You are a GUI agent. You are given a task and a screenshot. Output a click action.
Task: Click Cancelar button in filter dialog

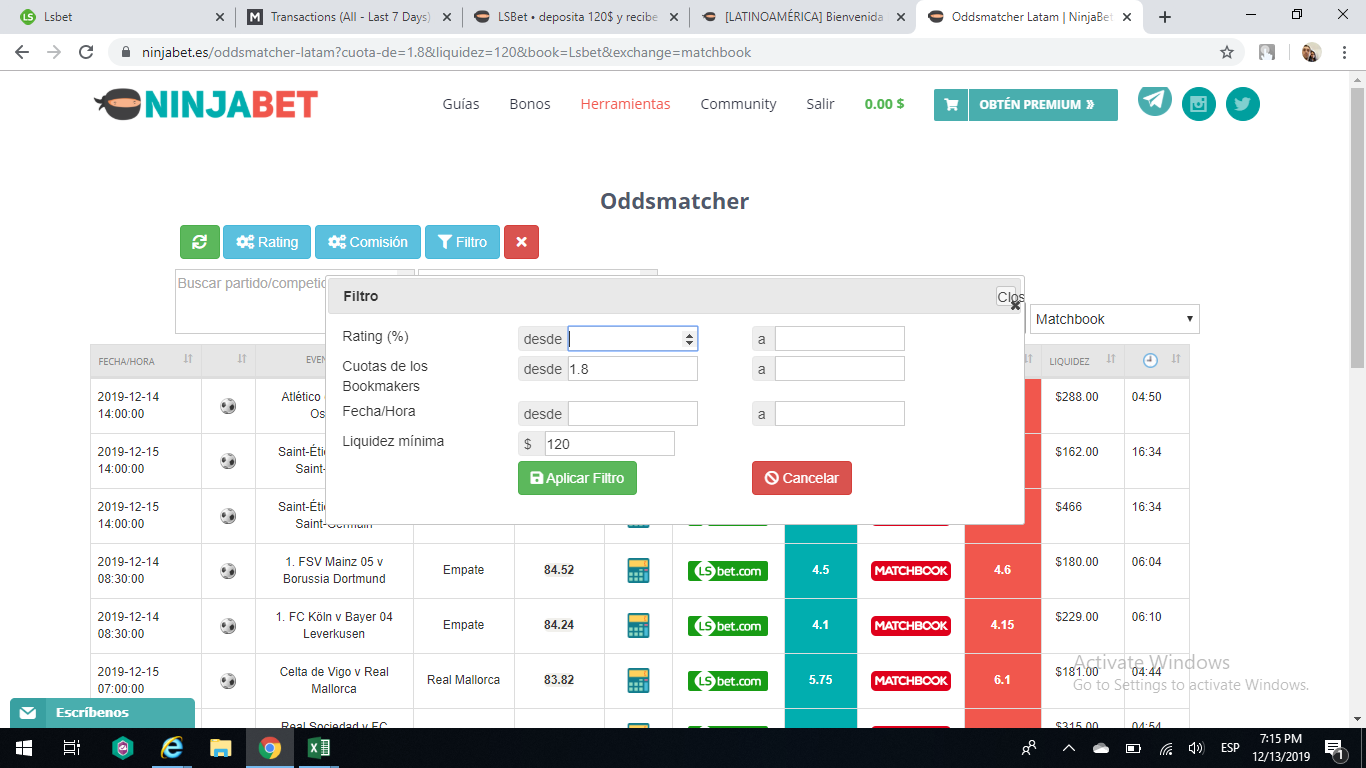802,478
